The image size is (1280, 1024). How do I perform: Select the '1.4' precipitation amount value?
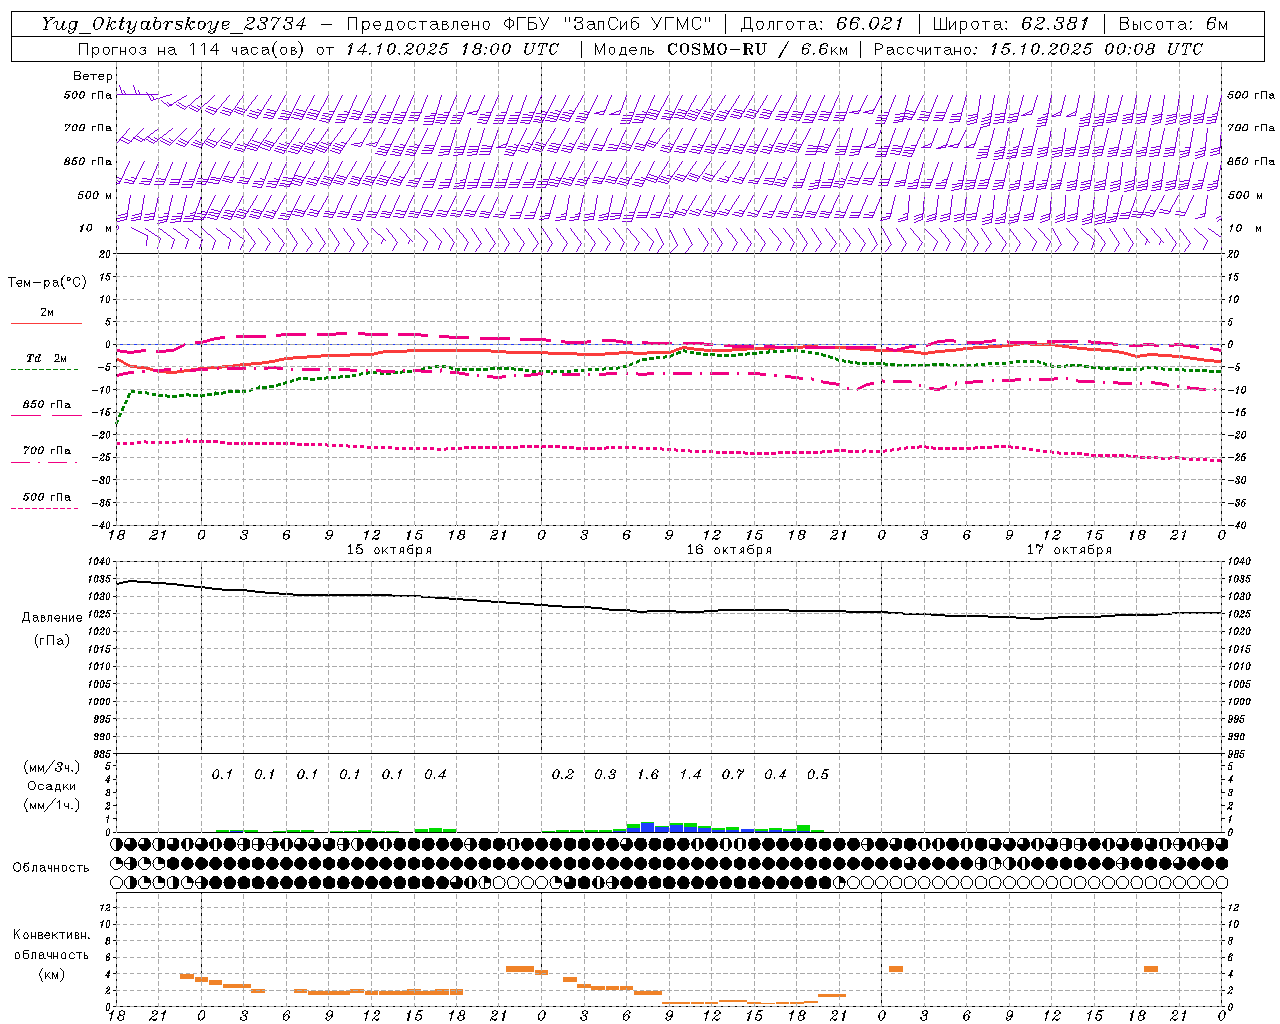(690, 774)
